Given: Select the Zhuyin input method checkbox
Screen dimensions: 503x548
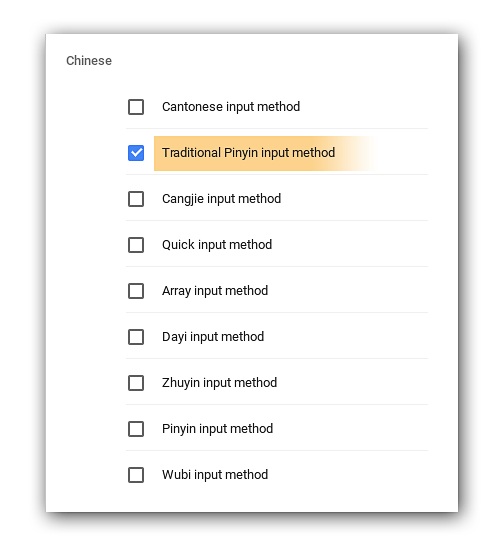Looking at the screenshot, I should pos(136,383).
